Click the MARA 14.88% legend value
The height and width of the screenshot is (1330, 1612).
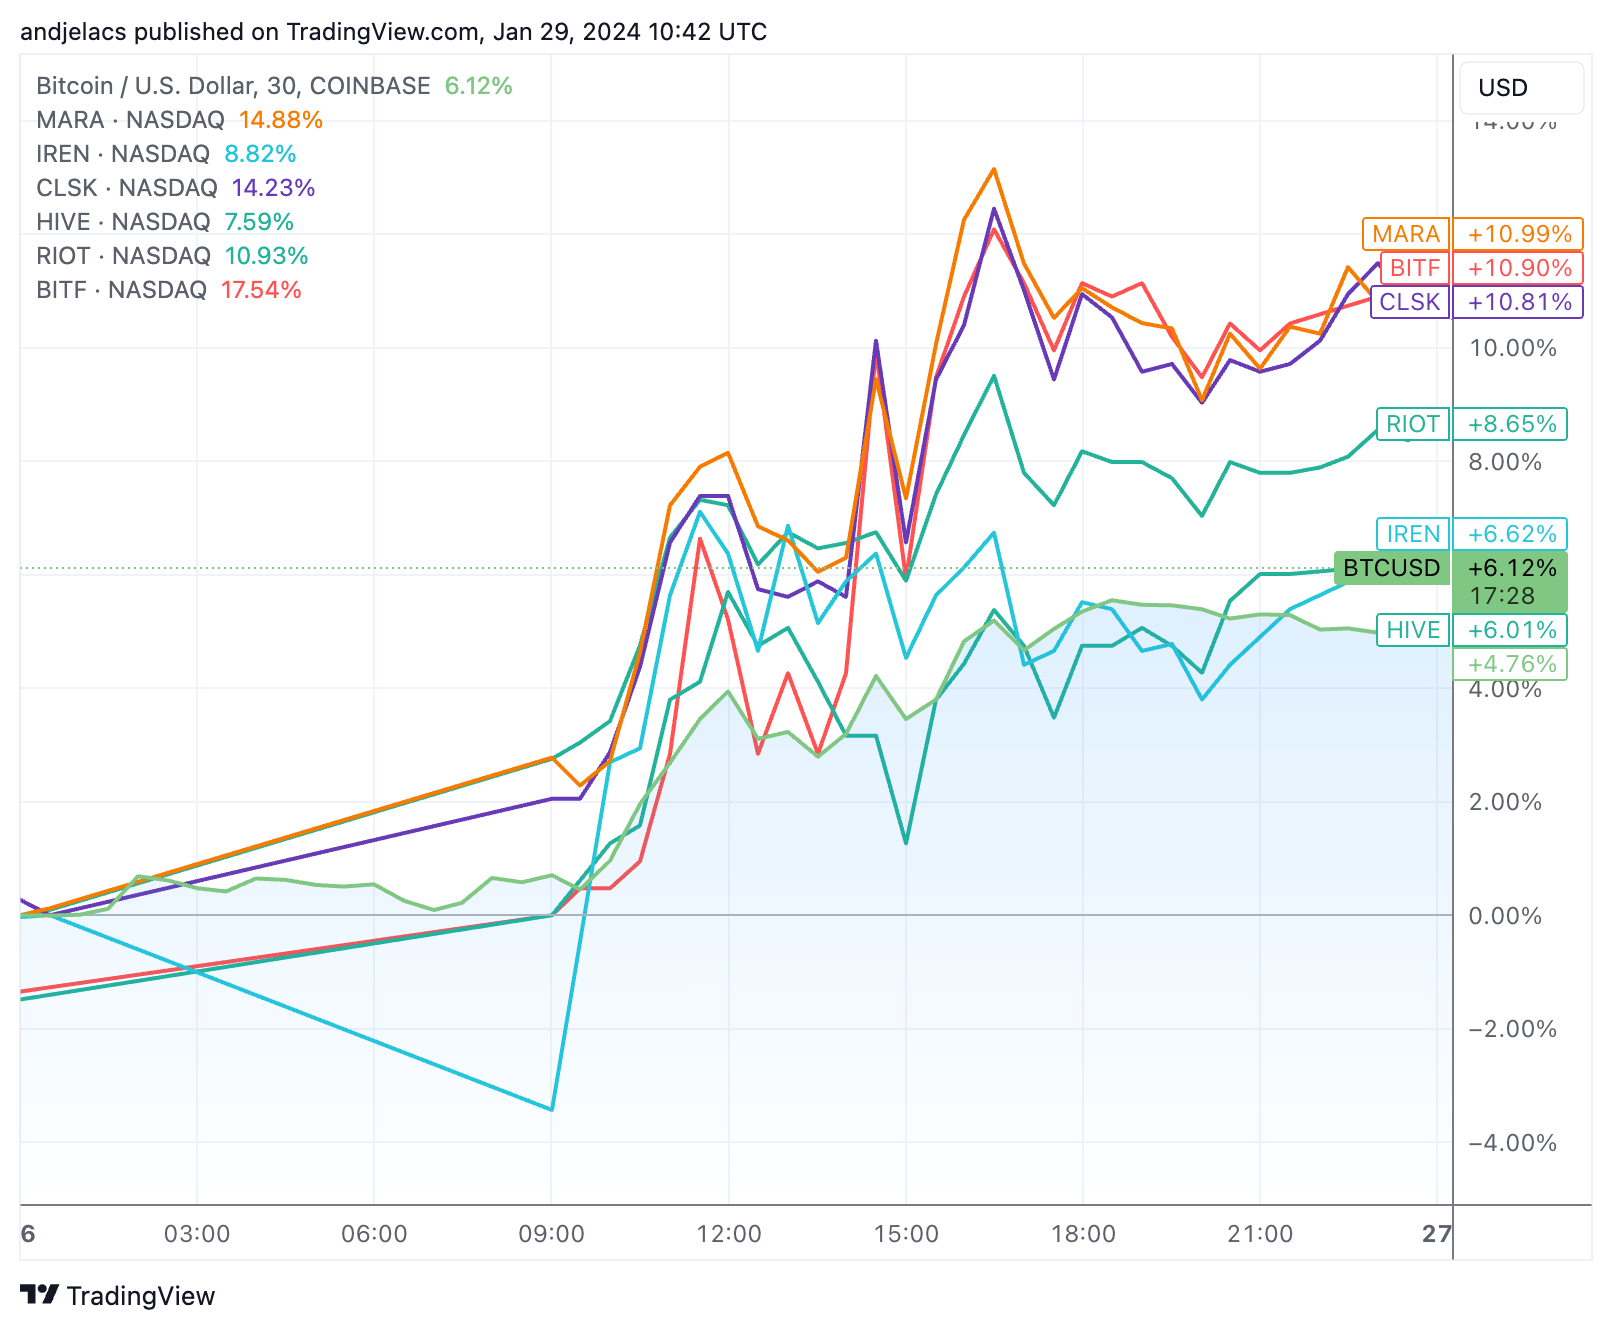click(281, 120)
